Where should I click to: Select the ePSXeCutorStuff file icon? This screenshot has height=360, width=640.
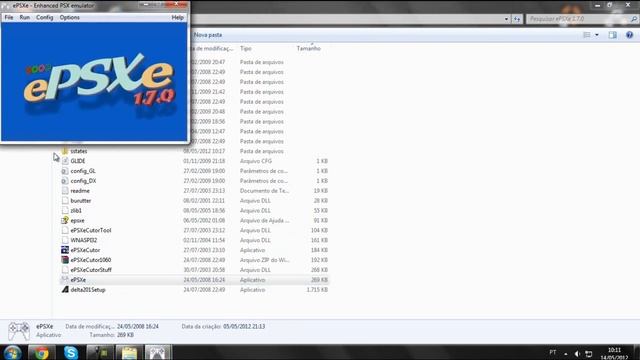pos(65,270)
